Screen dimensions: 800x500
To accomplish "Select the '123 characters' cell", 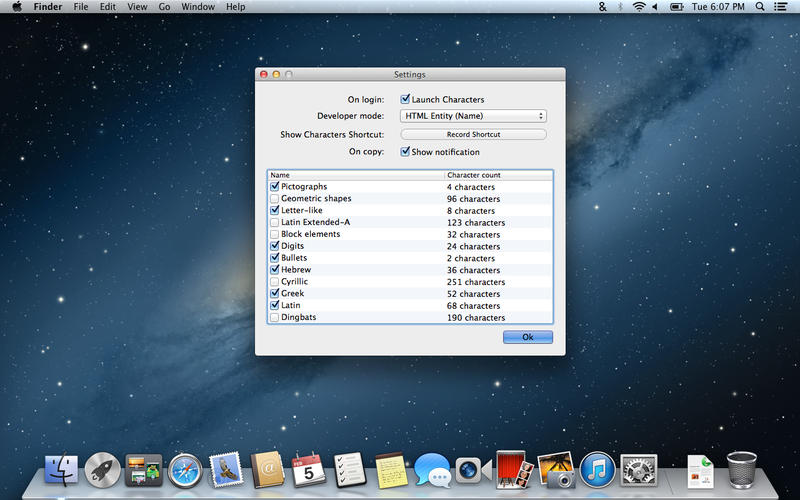I will pyautogui.click(x=476, y=223).
